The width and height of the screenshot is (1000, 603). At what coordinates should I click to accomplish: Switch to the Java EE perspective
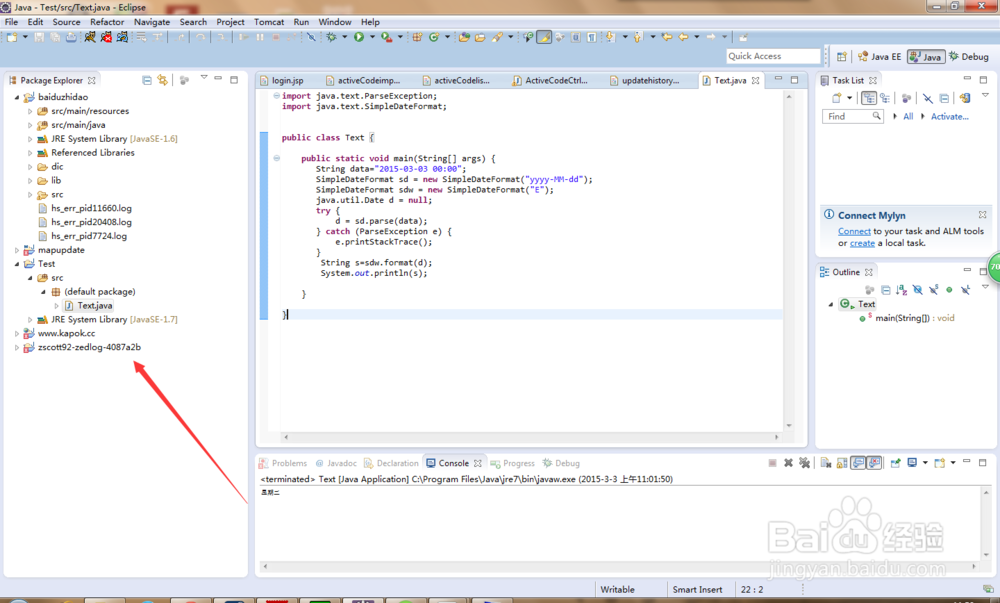pyautogui.click(x=879, y=56)
